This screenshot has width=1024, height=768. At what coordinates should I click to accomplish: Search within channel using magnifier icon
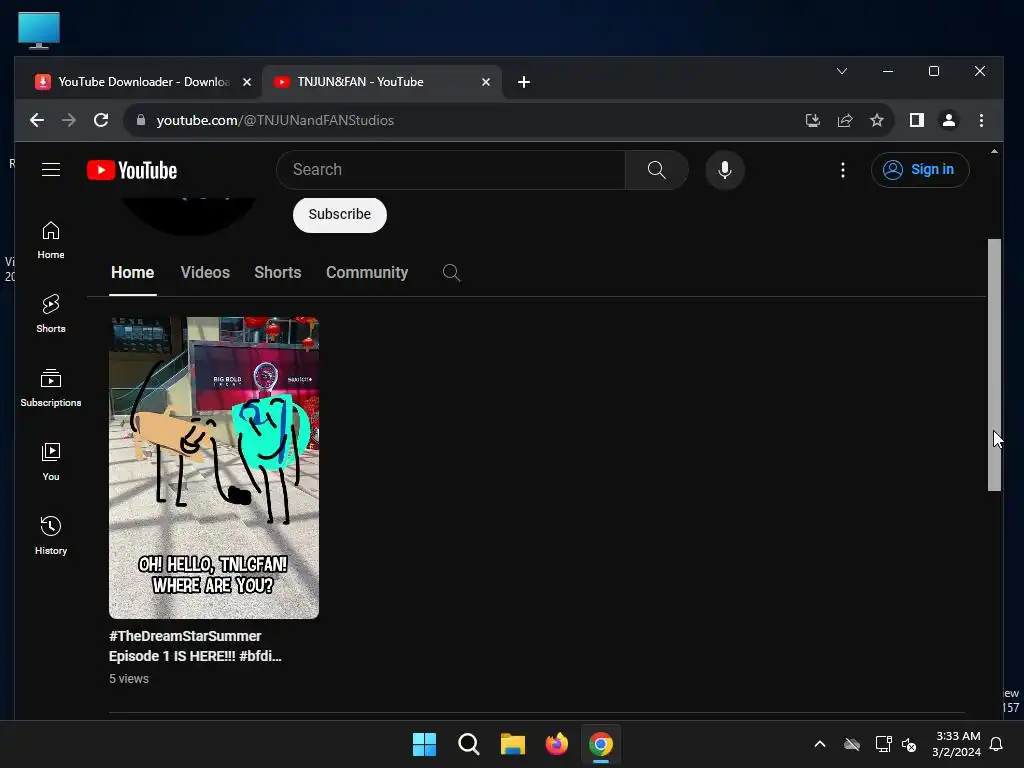[451, 272]
